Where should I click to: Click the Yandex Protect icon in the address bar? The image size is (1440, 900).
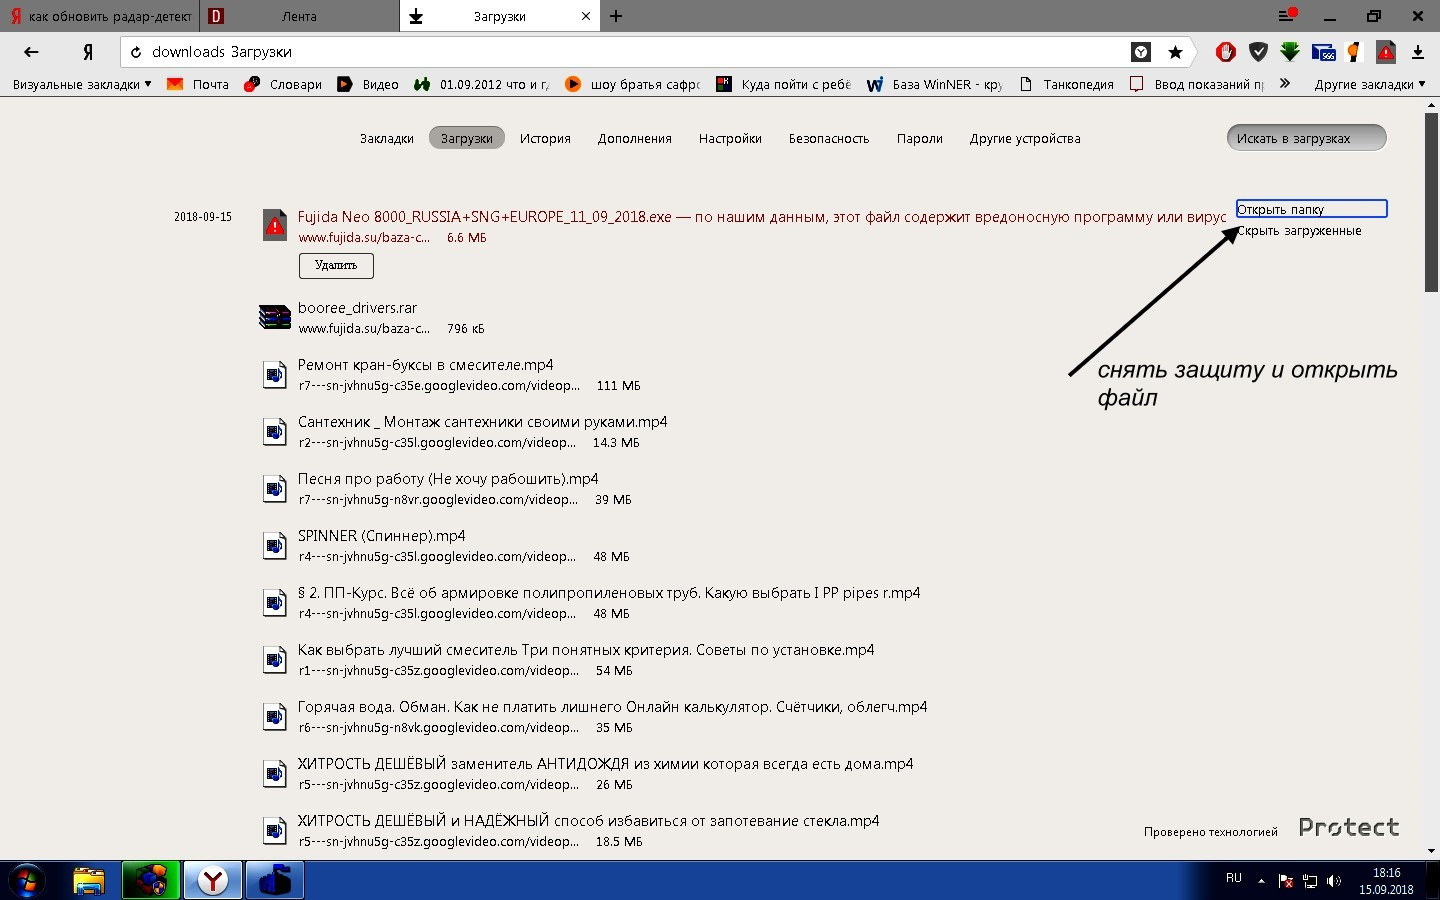1141,52
